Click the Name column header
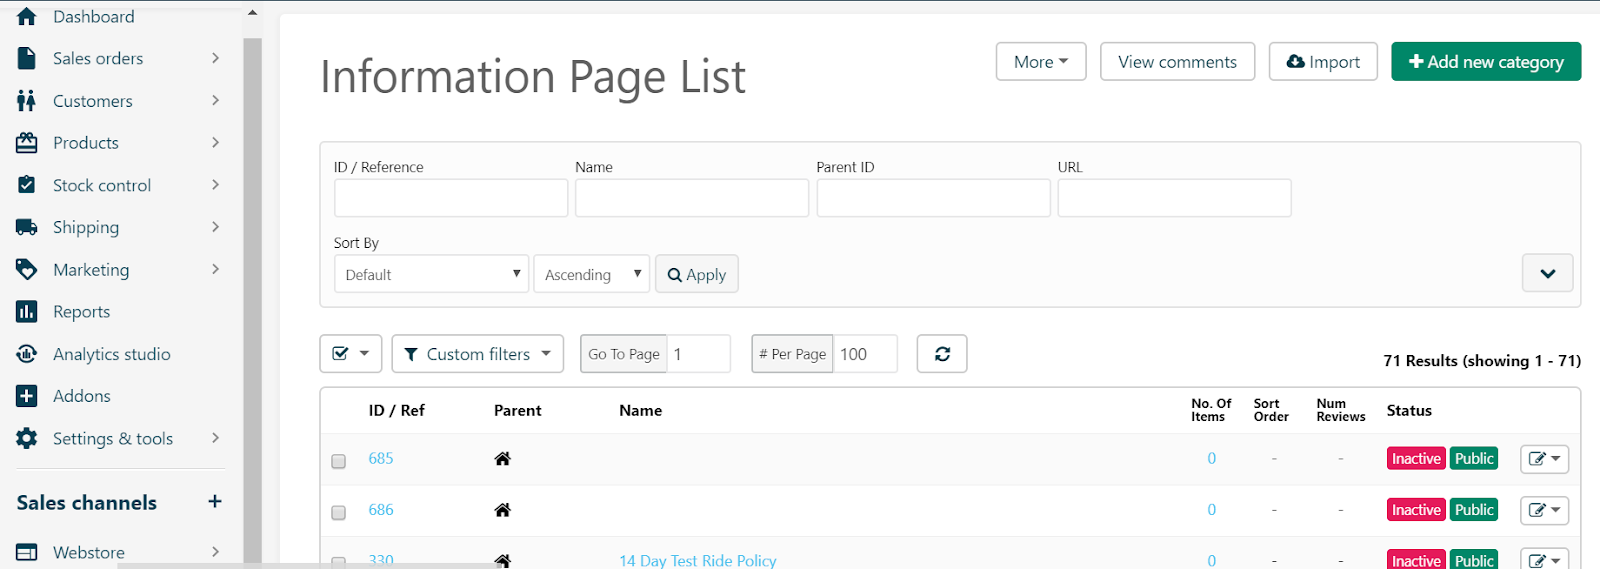Screen dimensions: 1600x569 coord(641,410)
